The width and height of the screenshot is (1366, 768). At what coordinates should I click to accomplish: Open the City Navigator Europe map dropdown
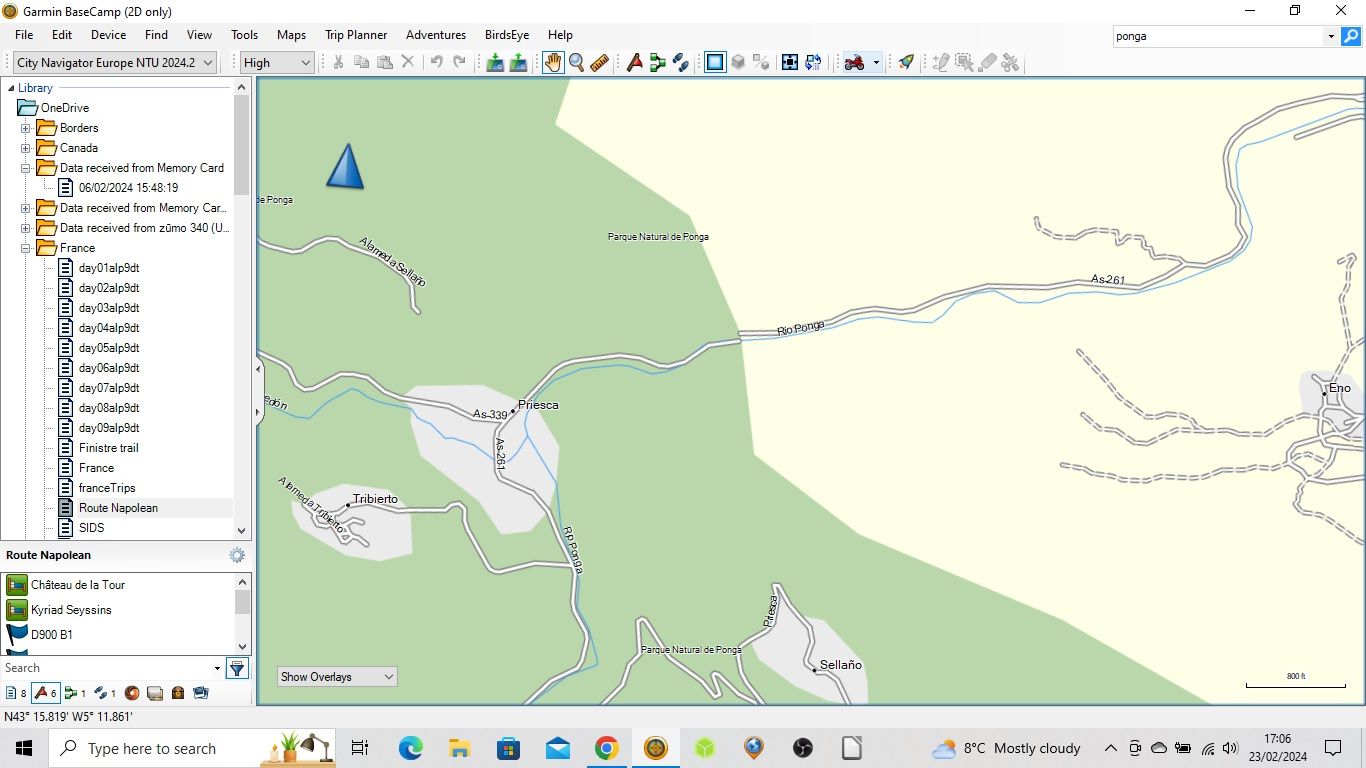click(114, 62)
